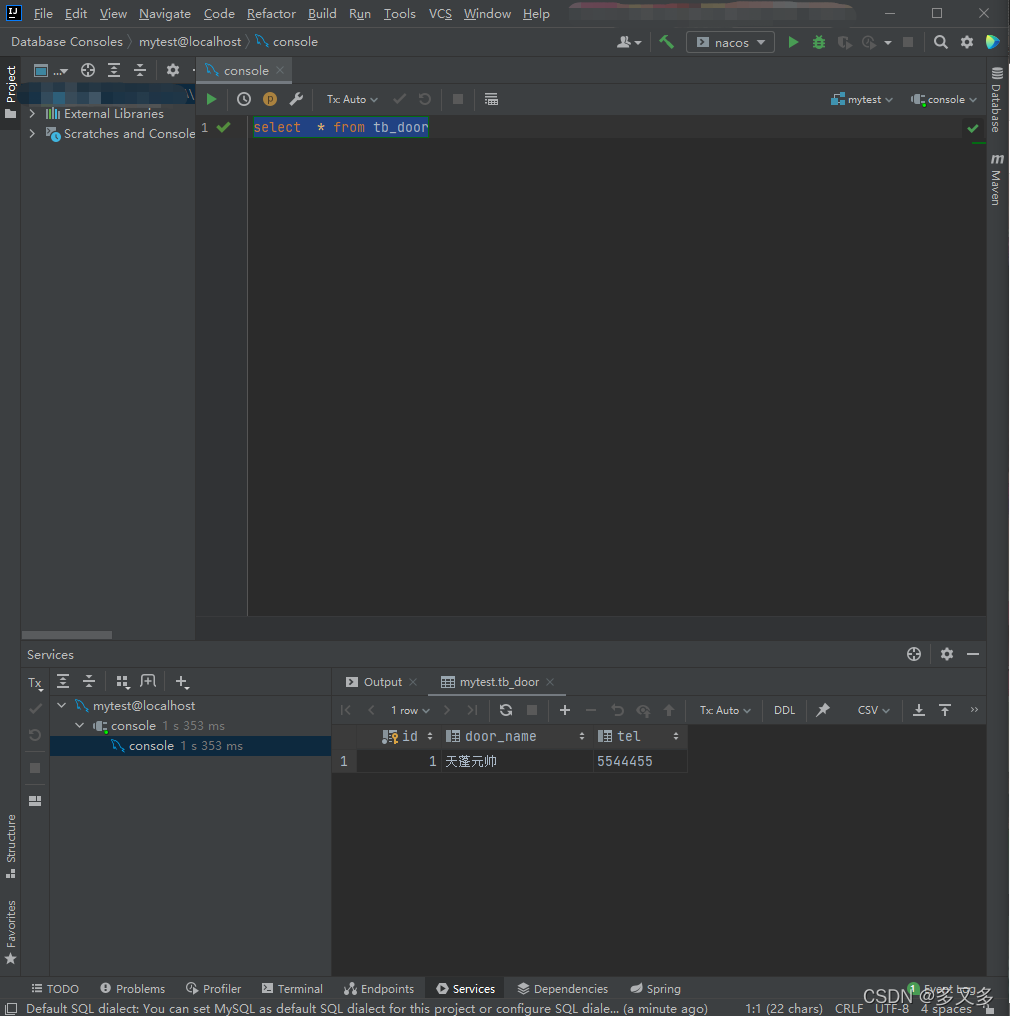This screenshot has width=1010, height=1016.
Task: Open query history clock icon
Action: point(244,99)
